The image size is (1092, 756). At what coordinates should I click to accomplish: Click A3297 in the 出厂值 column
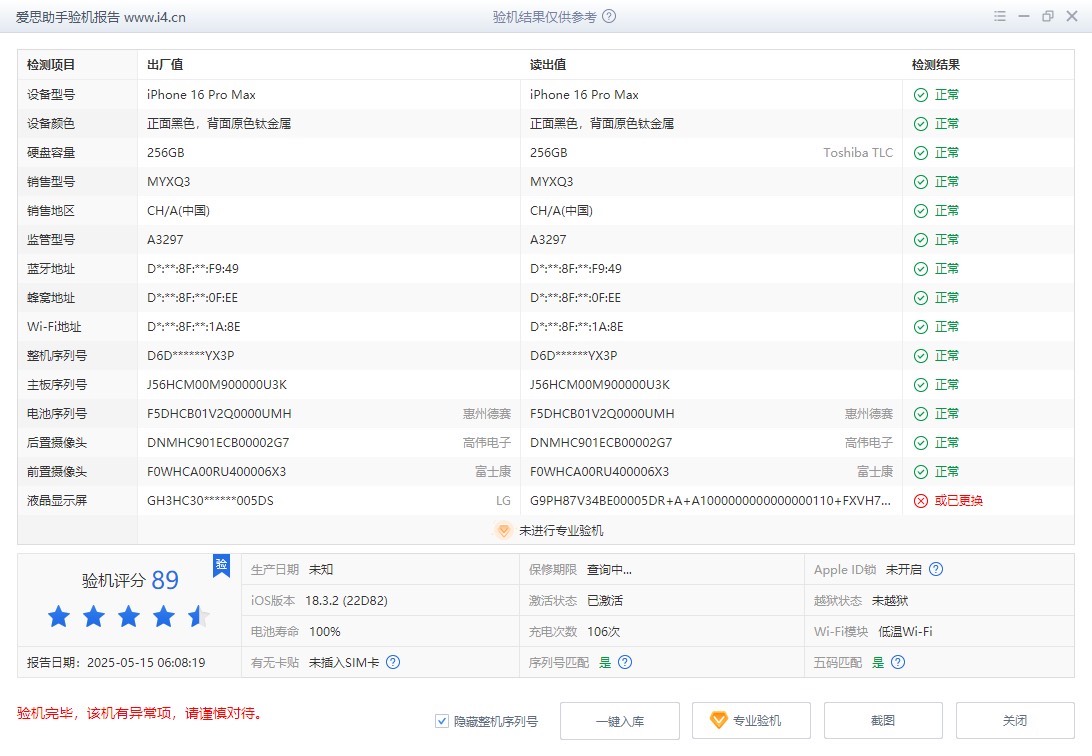pos(165,240)
